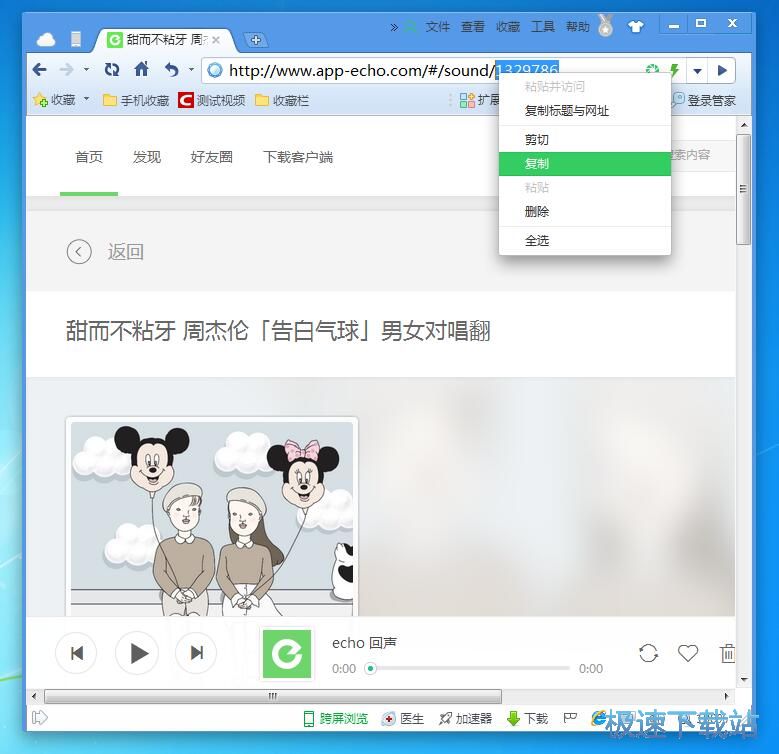This screenshot has height=754, width=779.
Task: Click the go play arrow next to address bar
Action: pos(722,71)
